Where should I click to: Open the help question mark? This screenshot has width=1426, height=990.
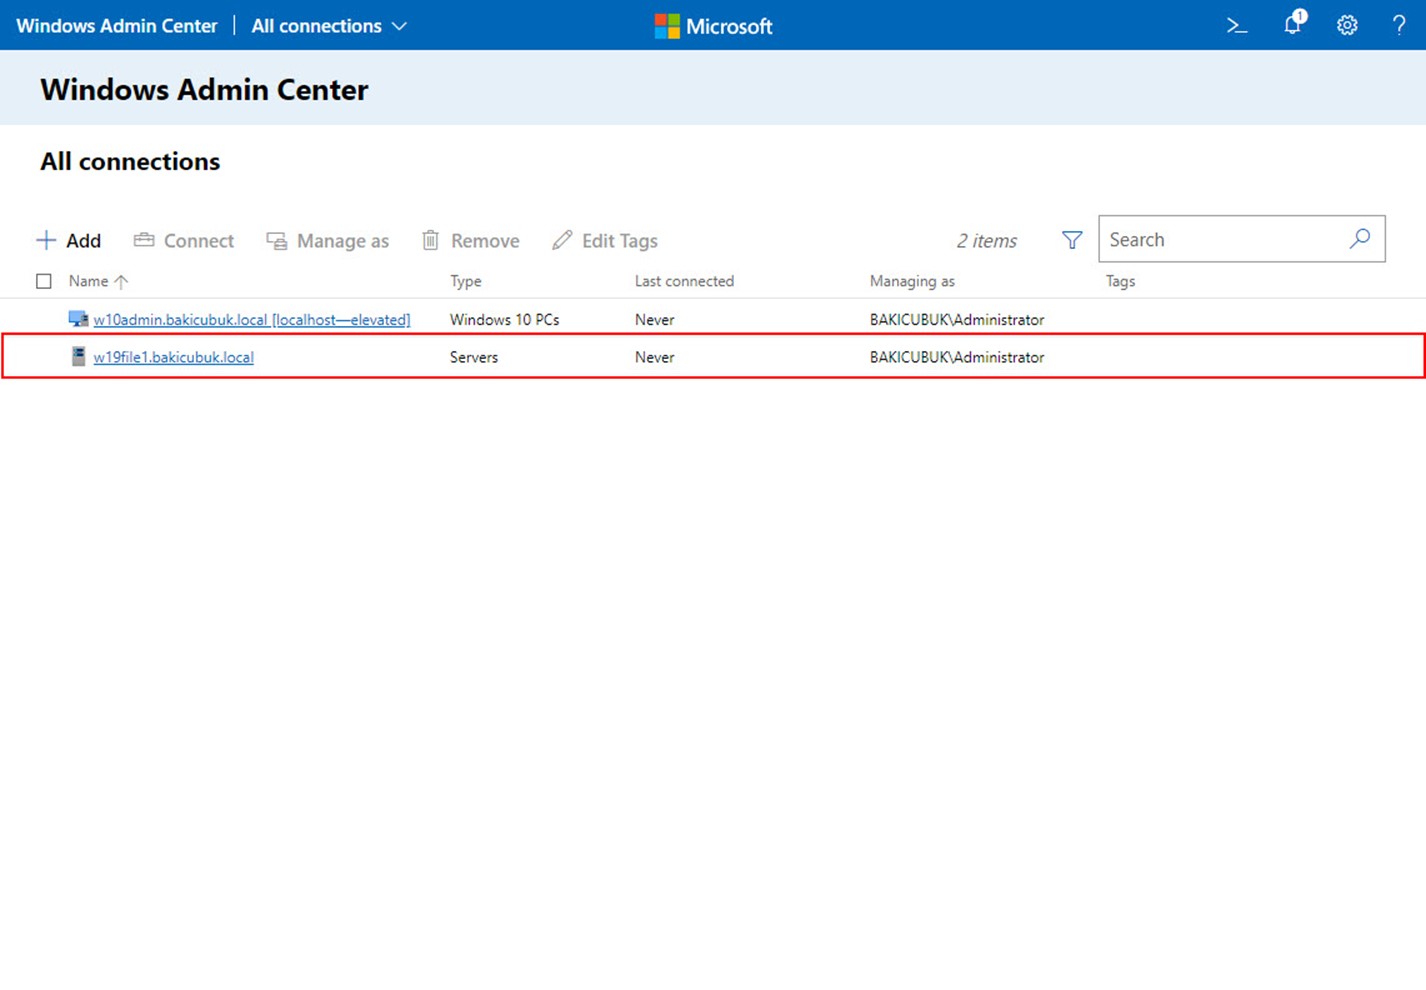click(1399, 26)
